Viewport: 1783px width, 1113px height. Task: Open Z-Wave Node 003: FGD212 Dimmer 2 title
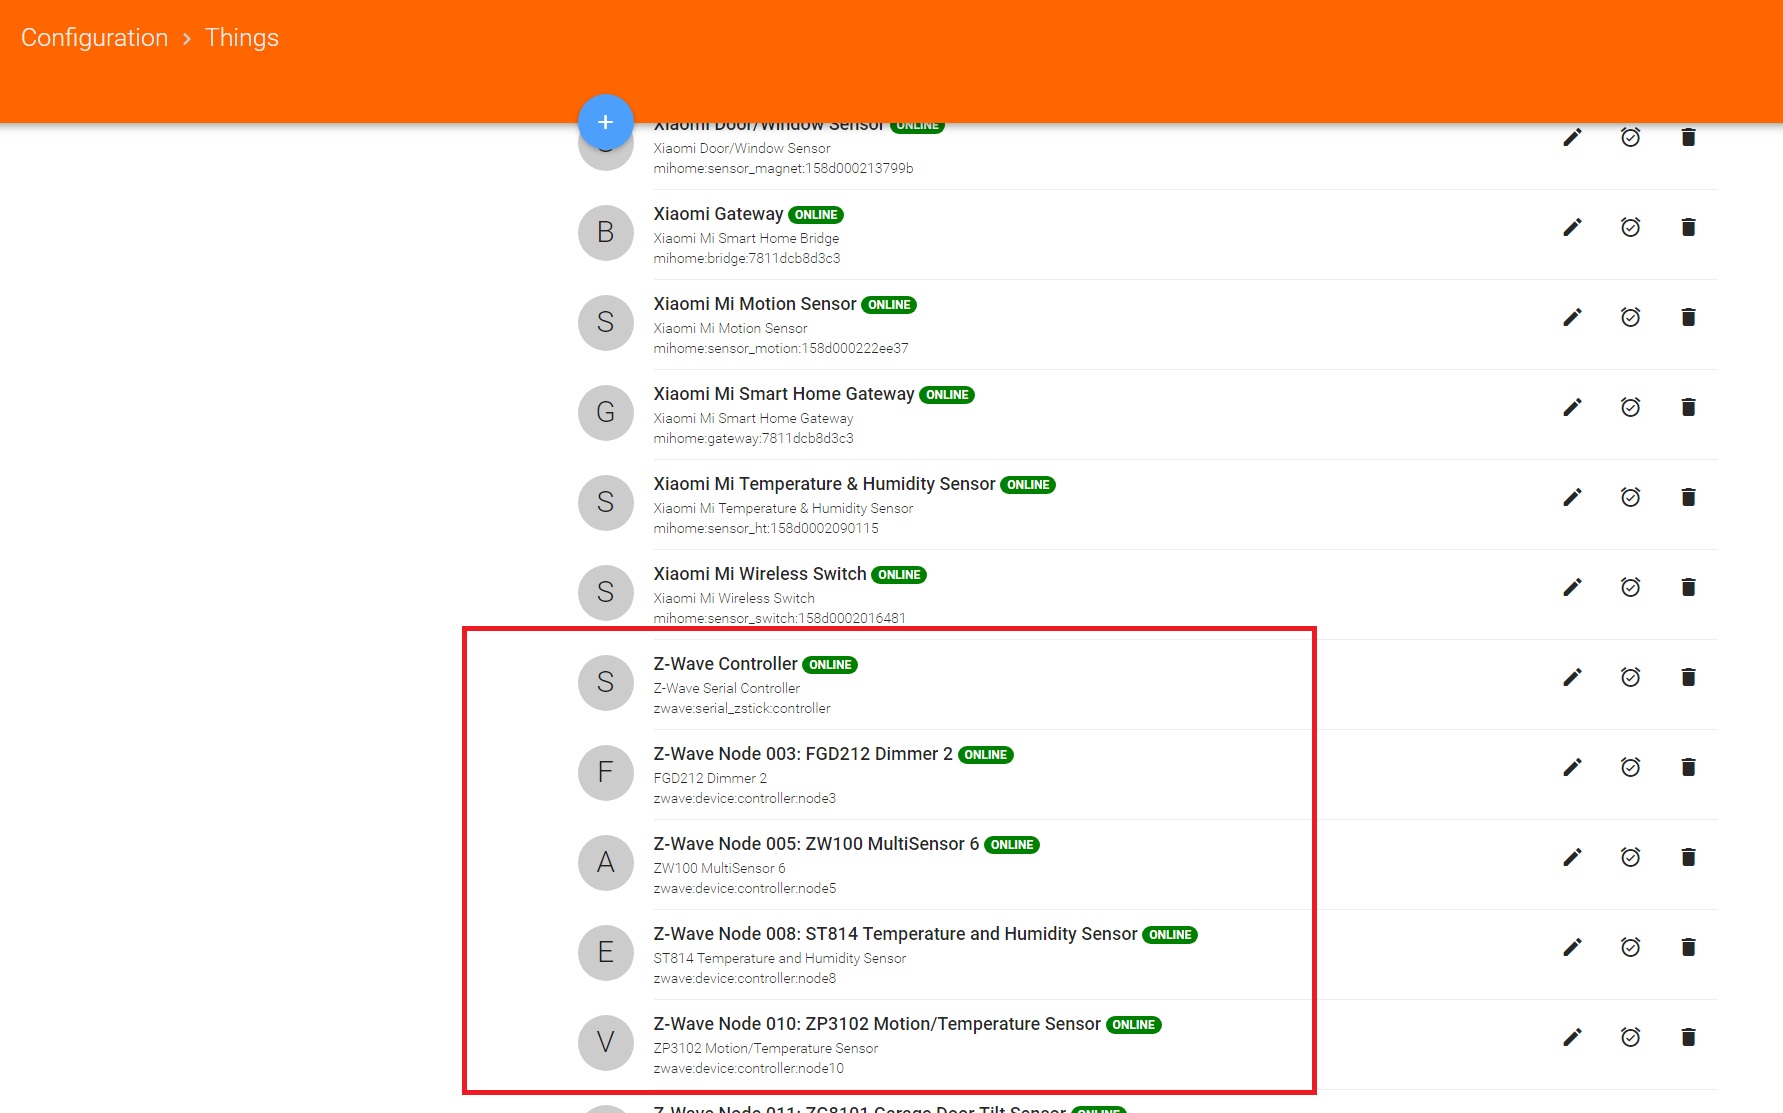pos(803,754)
